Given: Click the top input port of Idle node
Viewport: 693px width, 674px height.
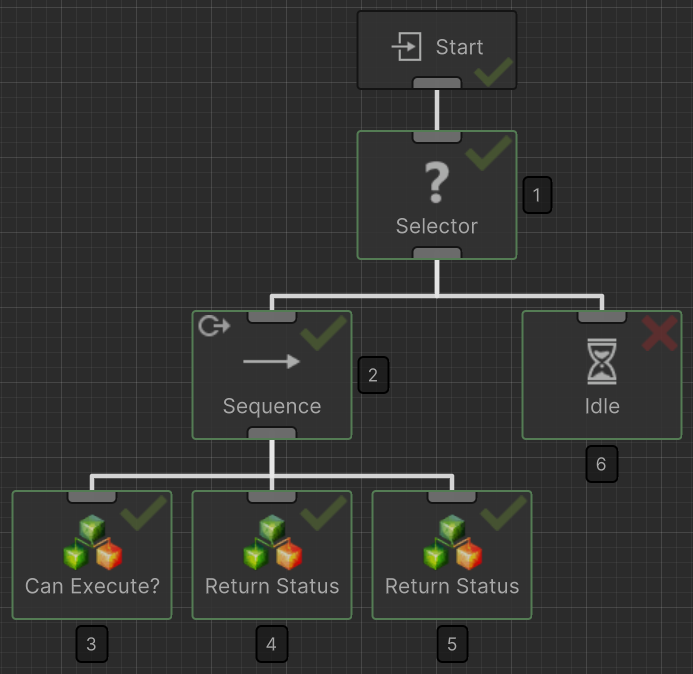Looking at the screenshot, I should (x=602, y=316).
